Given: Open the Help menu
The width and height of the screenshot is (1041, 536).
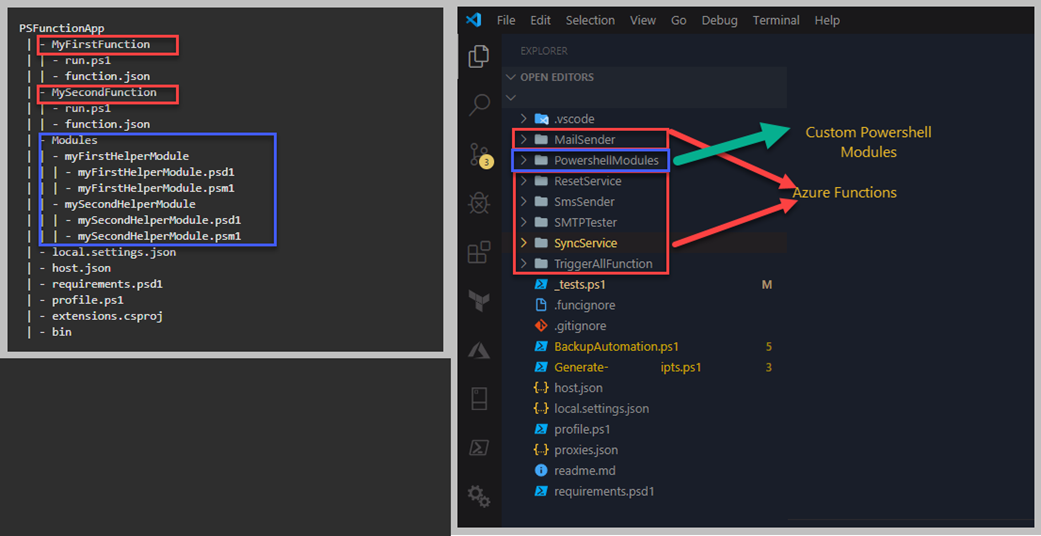Looking at the screenshot, I should (x=827, y=21).
